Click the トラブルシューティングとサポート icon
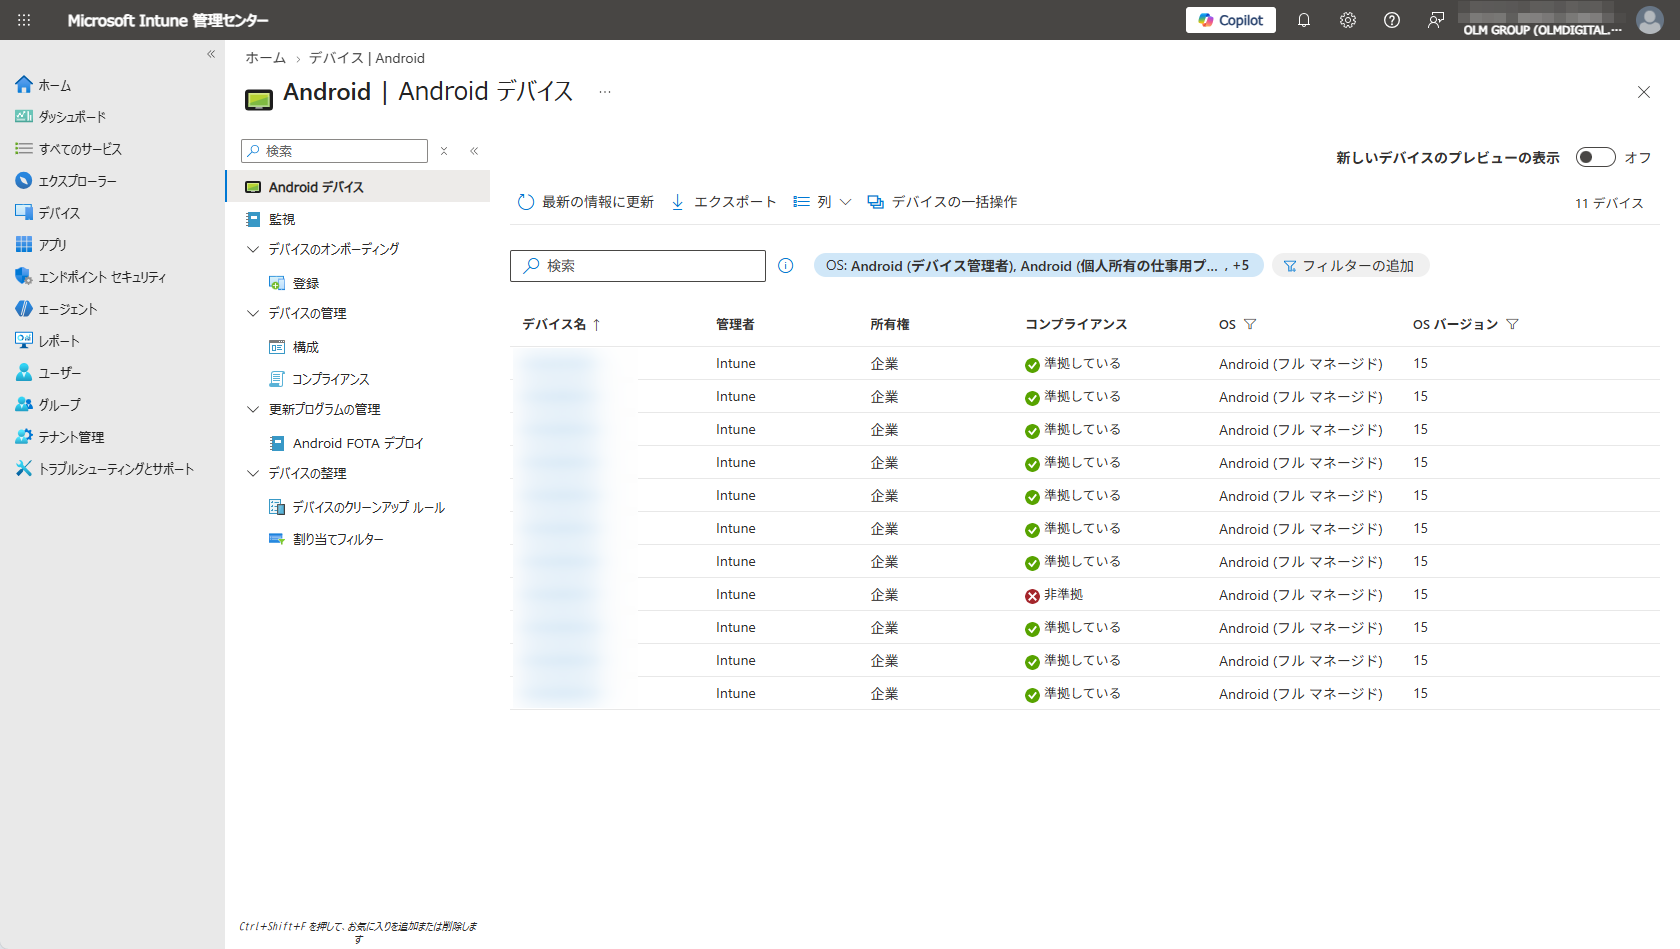The width and height of the screenshot is (1680, 949). point(24,468)
